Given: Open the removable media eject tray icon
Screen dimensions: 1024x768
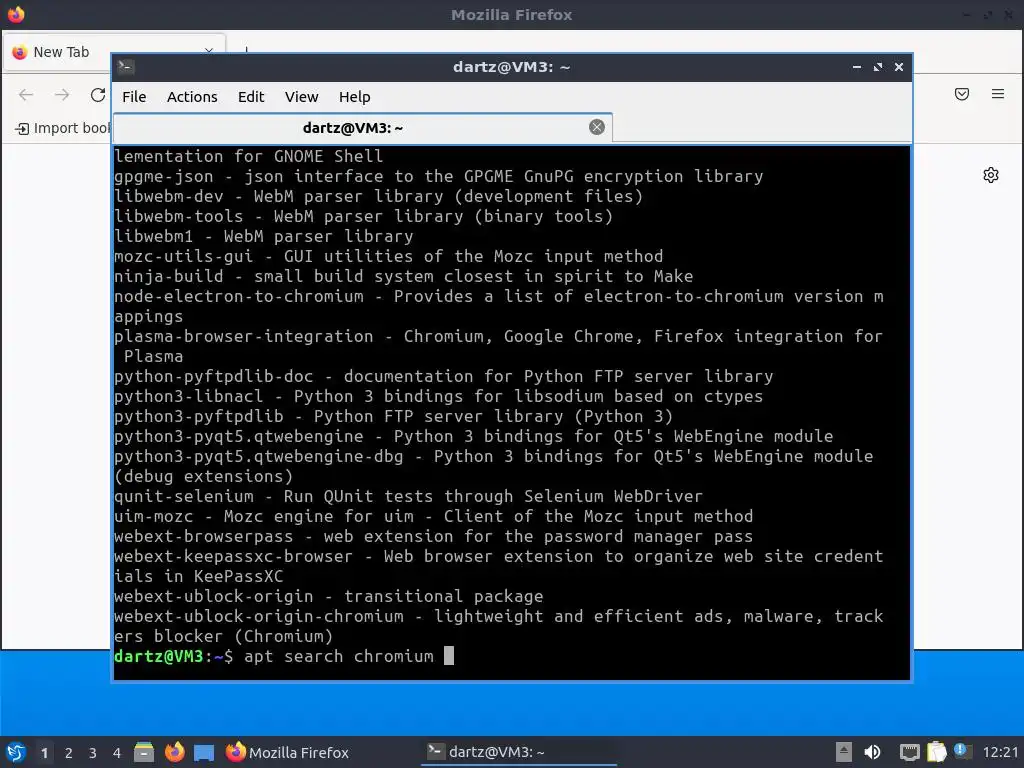Looking at the screenshot, I should [844, 752].
